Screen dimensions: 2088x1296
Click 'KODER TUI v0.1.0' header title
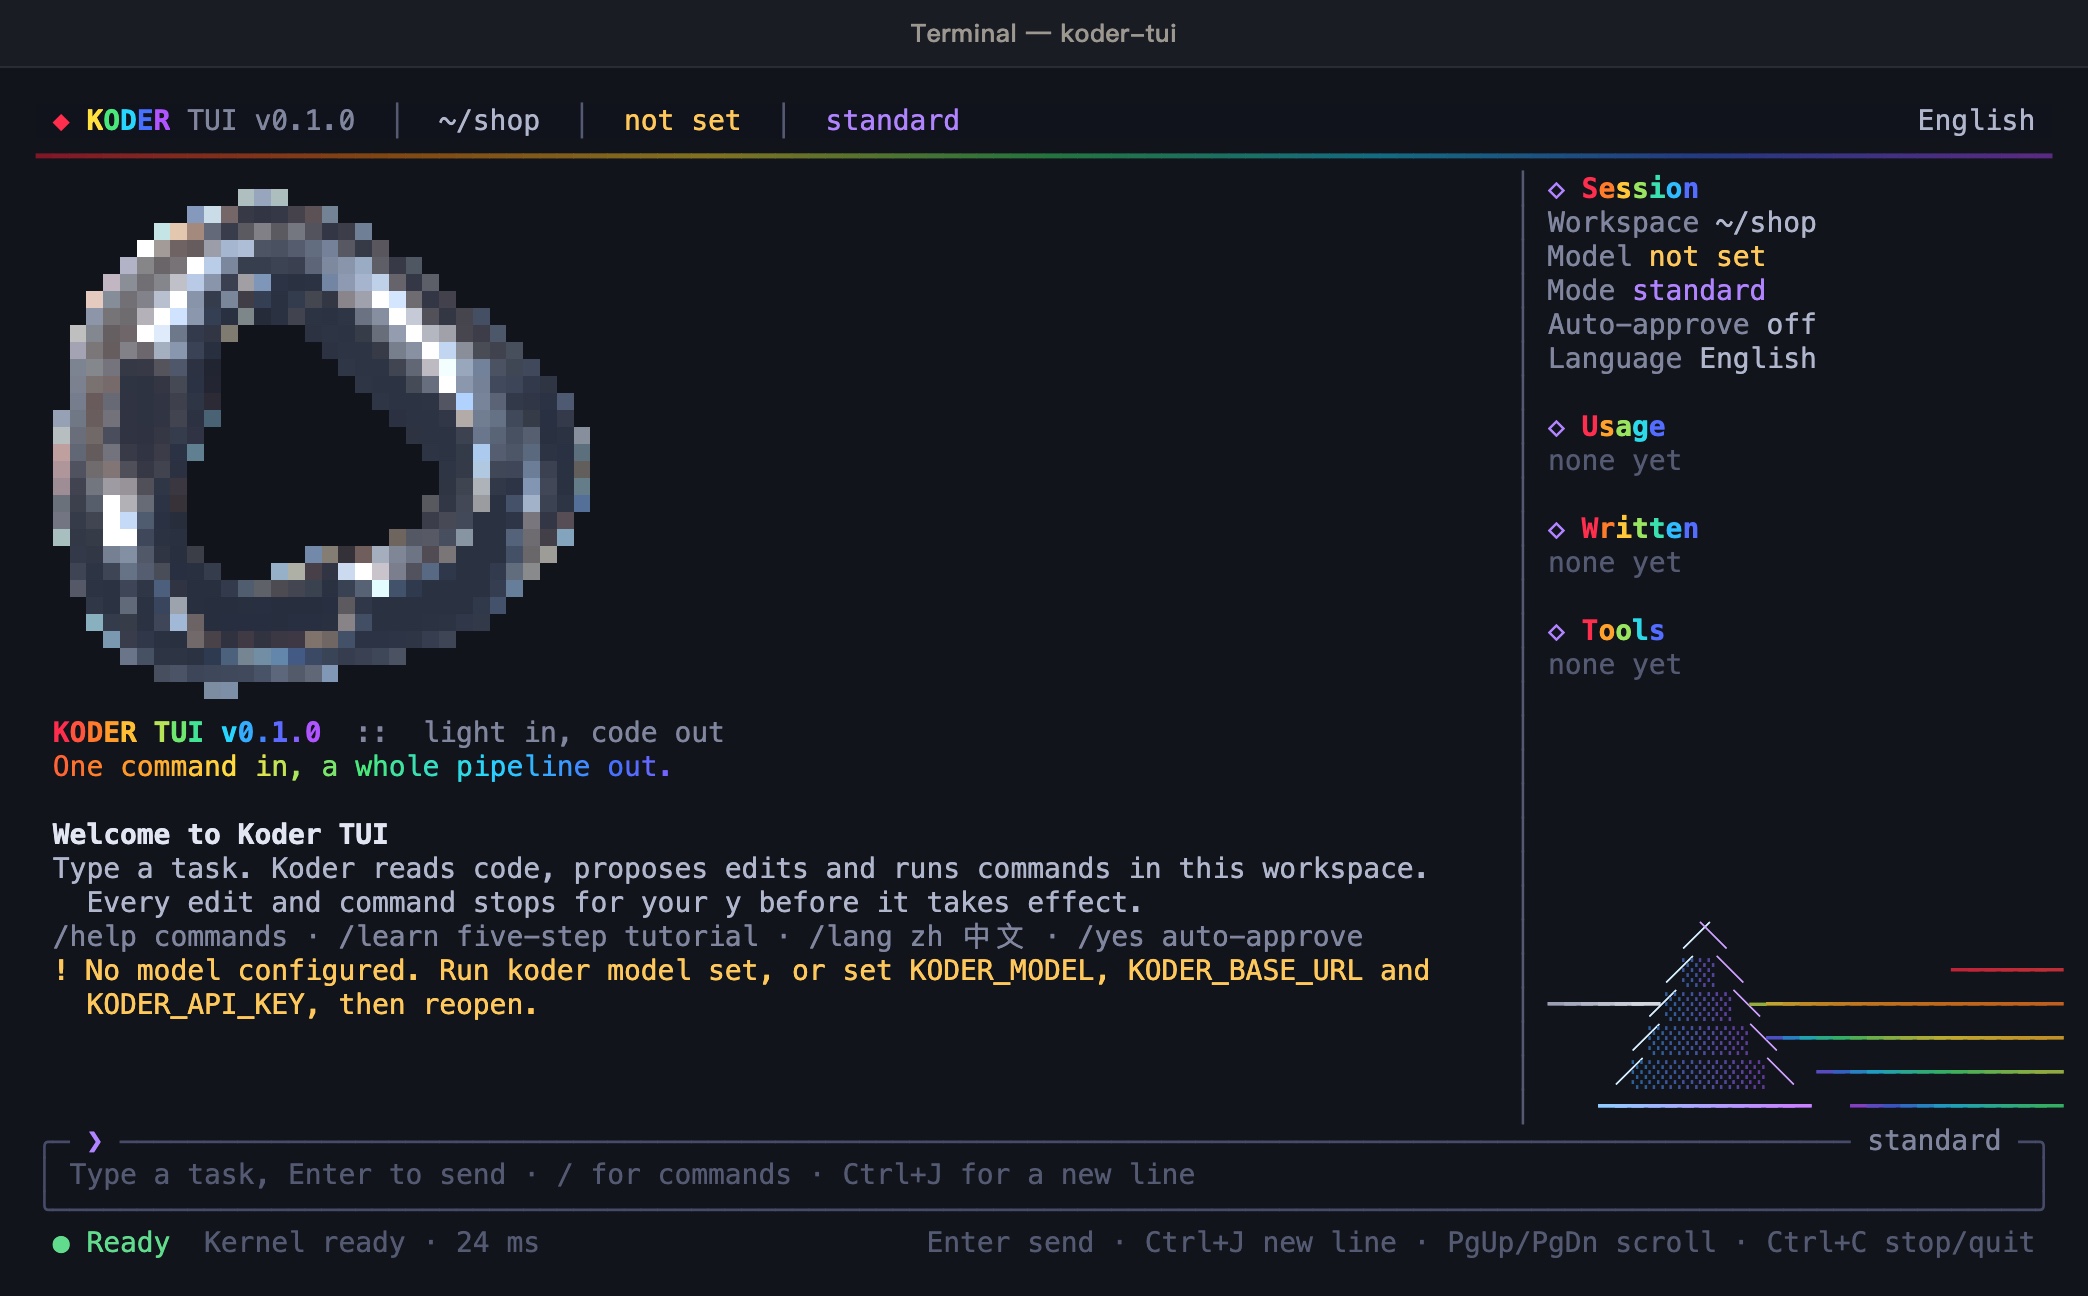pyautogui.click(x=220, y=121)
